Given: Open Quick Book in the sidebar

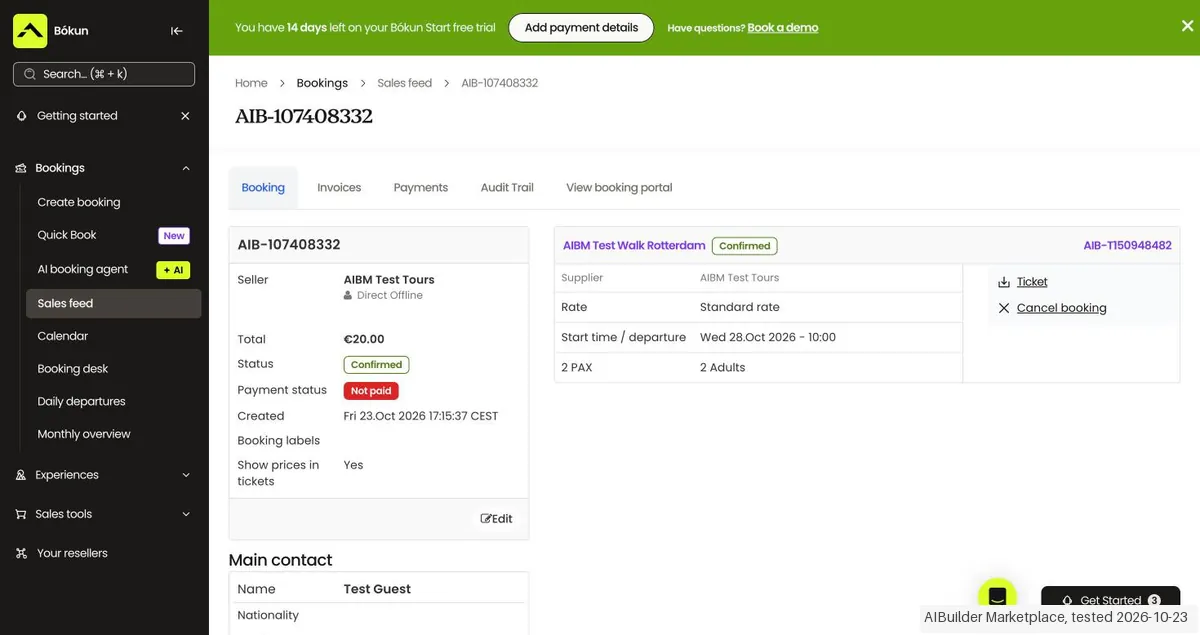Looking at the screenshot, I should (x=67, y=235).
